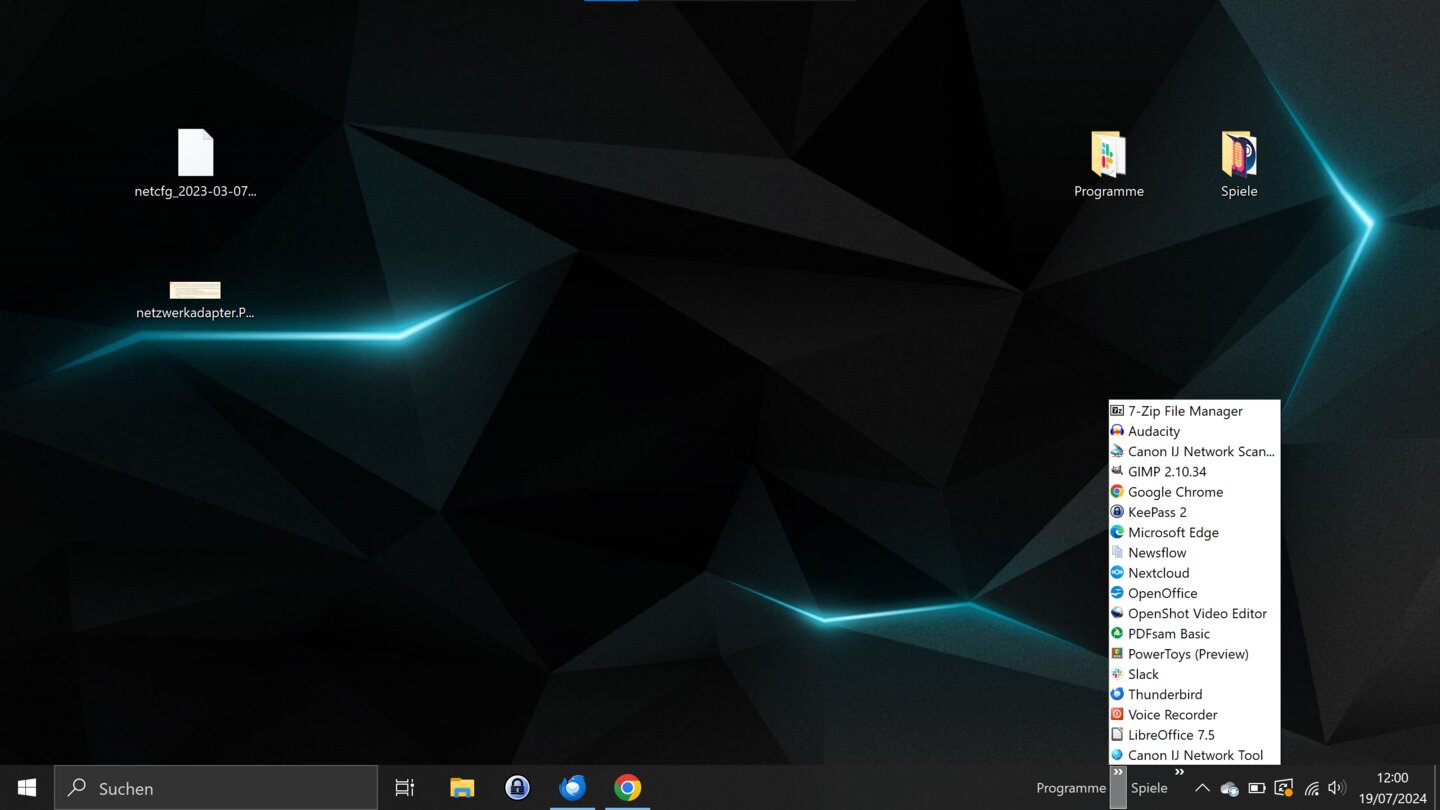
Task: Switch to Thunderbird in taskbar
Action: coord(573,788)
